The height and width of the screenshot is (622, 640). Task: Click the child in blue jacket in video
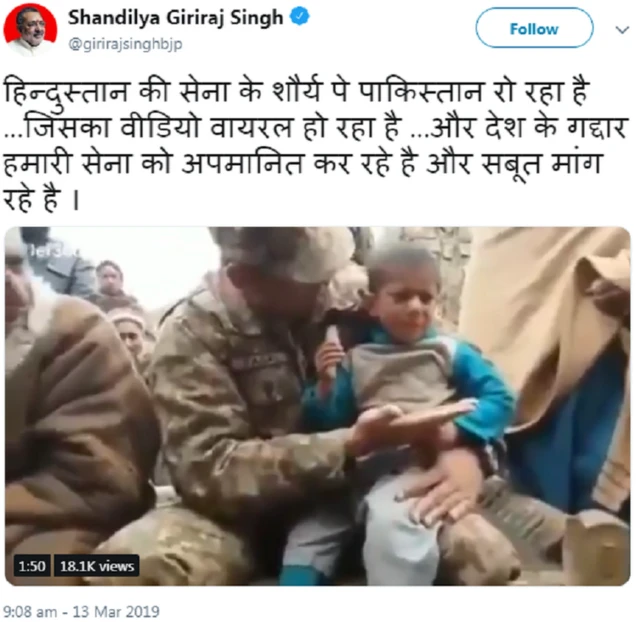point(408,388)
